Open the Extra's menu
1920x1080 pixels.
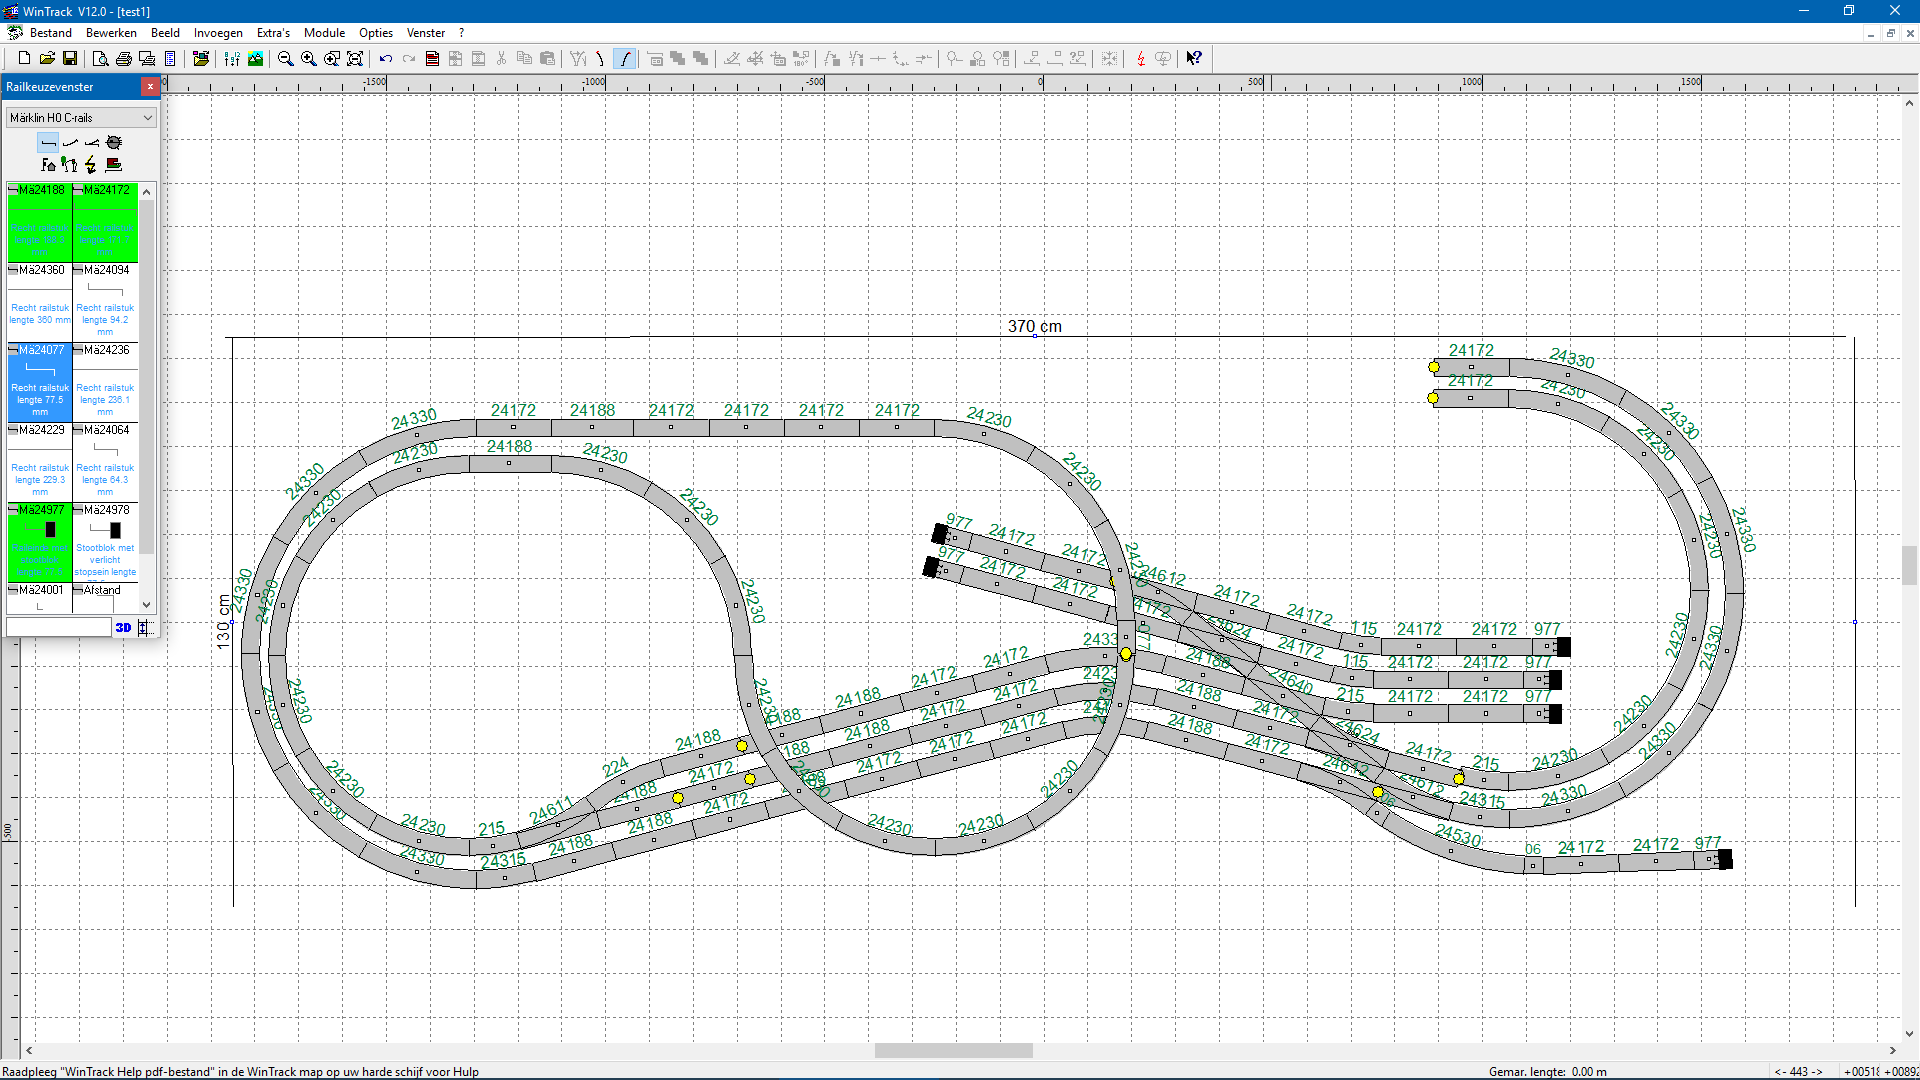point(273,33)
